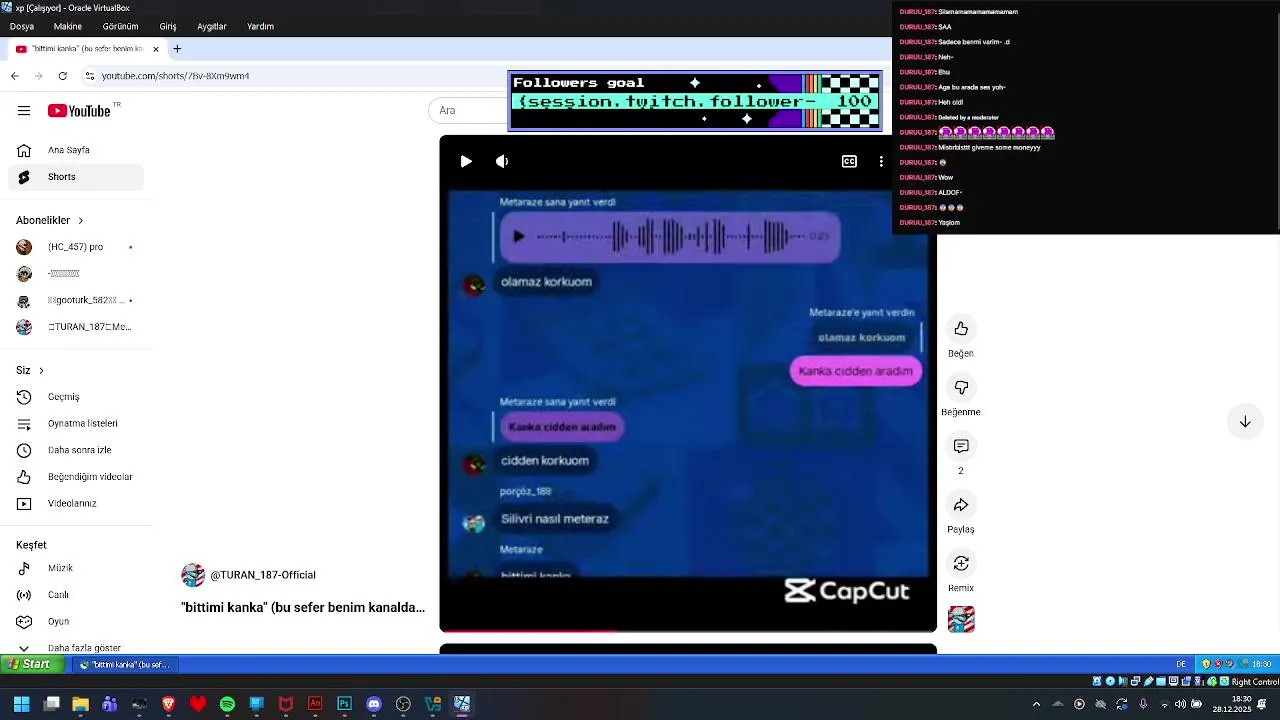The image size is (1280, 720).
Task: Browse the Canlı category
Action: 76,595
